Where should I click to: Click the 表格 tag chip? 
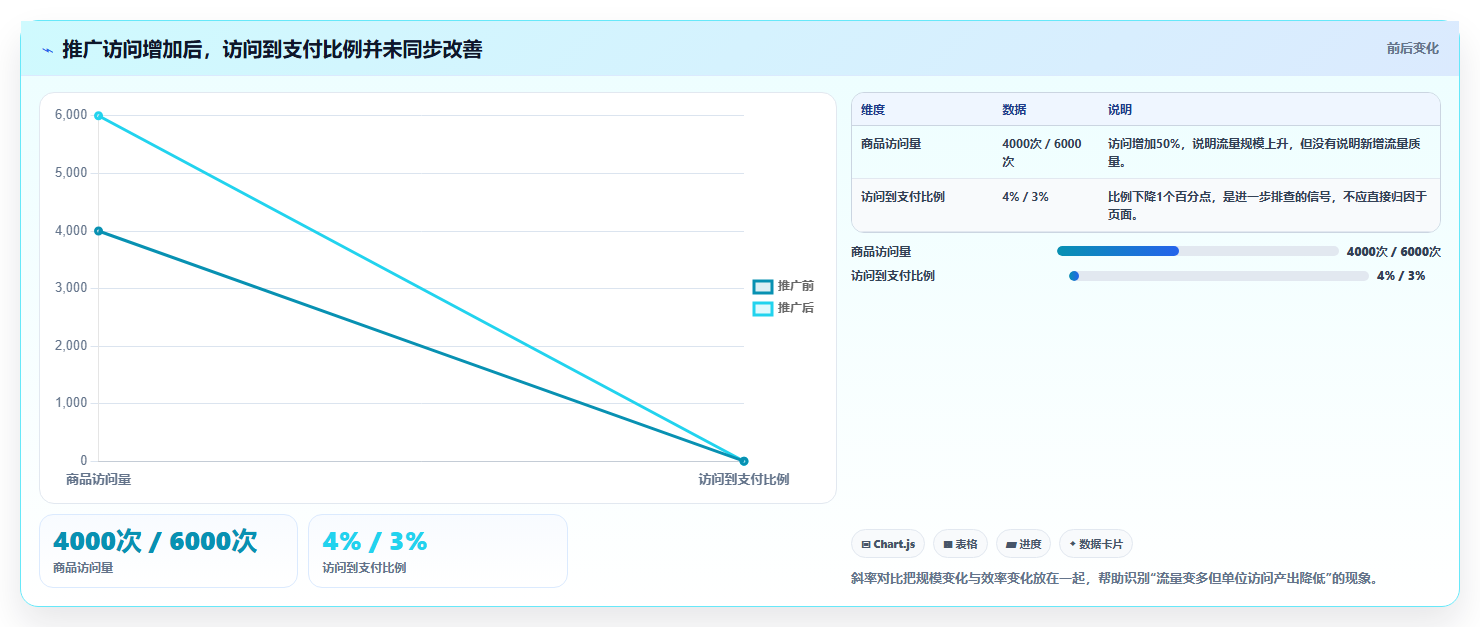(x=960, y=544)
